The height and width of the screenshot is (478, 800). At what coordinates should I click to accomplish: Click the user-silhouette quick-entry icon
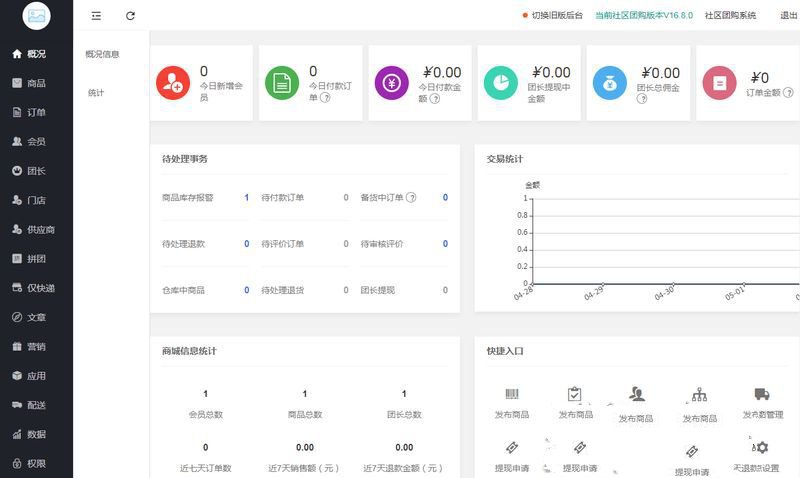[x=637, y=394]
